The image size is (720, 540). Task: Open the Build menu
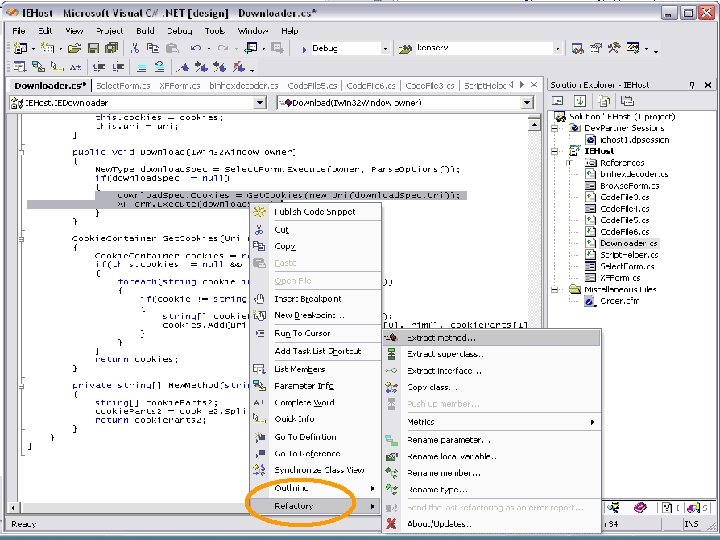pyautogui.click(x=145, y=31)
